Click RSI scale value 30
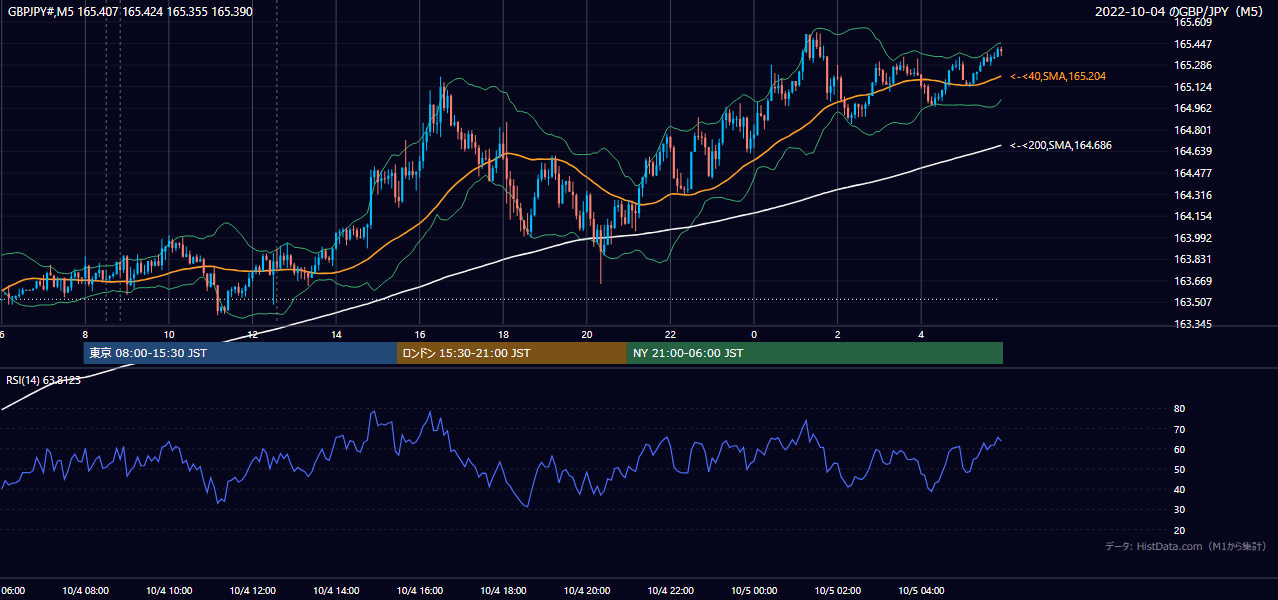The image size is (1278, 600). pyautogui.click(x=1179, y=510)
